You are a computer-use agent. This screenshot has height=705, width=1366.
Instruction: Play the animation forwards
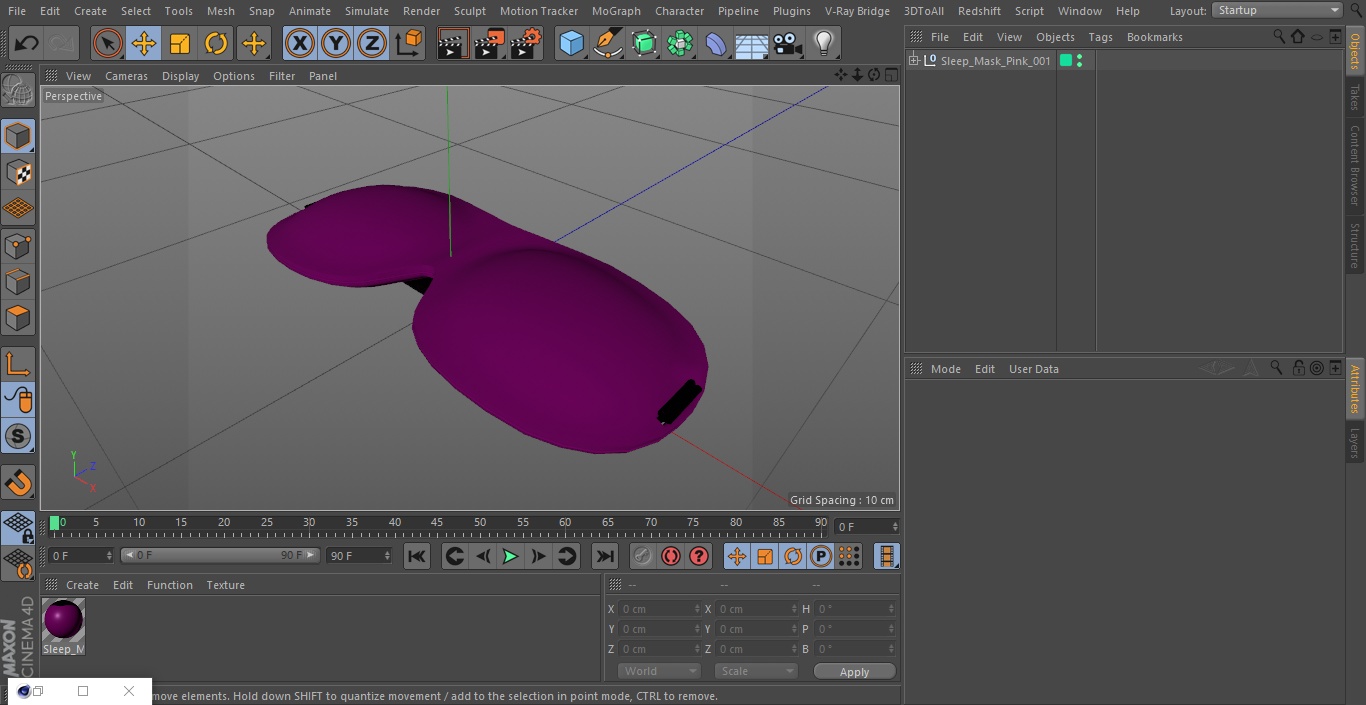tap(510, 556)
